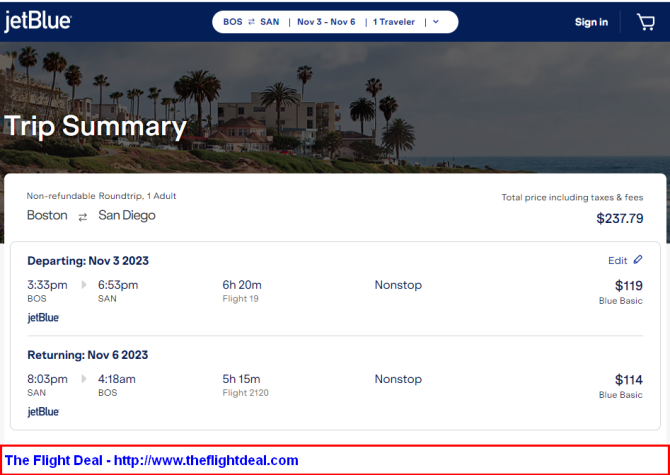Click the $114 fare price
Screen dimensions: 670x475
pyautogui.click(x=629, y=379)
